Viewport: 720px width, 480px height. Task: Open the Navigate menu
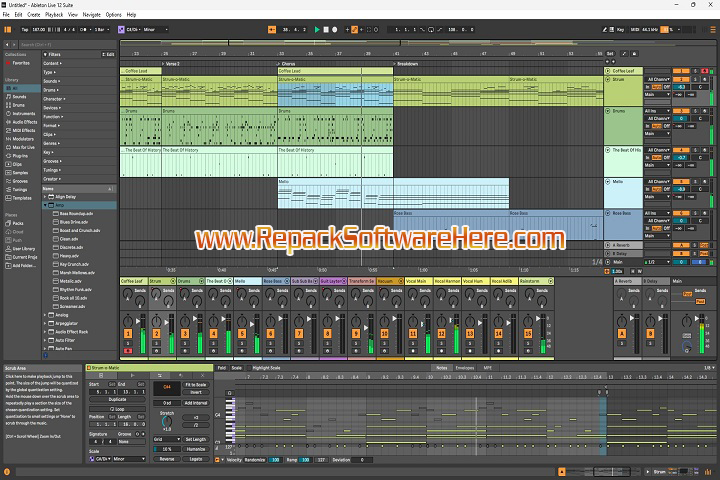tap(91, 15)
